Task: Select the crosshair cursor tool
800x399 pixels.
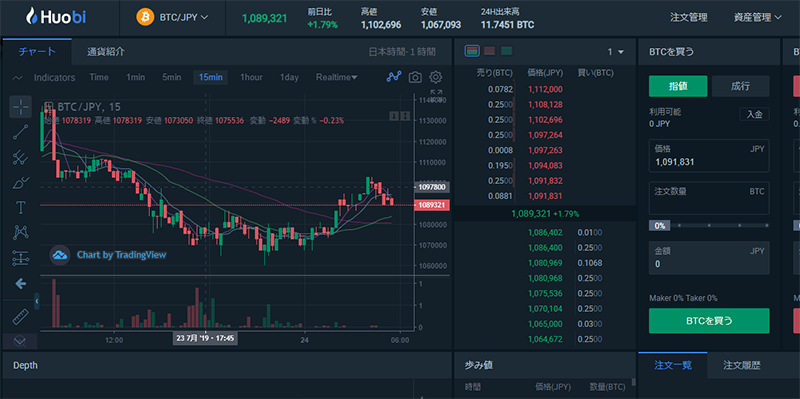Action: pyautogui.click(x=20, y=107)
